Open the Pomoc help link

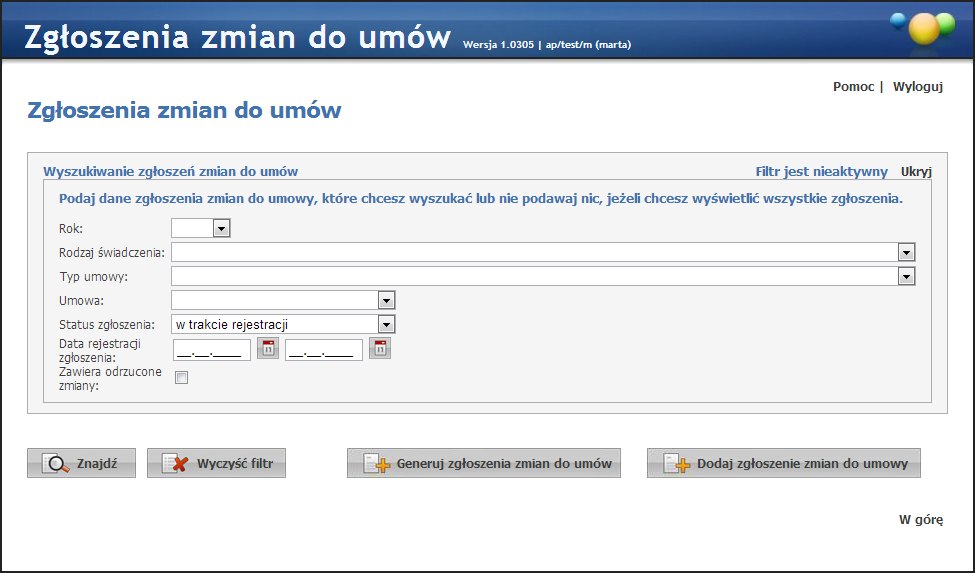coord(853,87)
